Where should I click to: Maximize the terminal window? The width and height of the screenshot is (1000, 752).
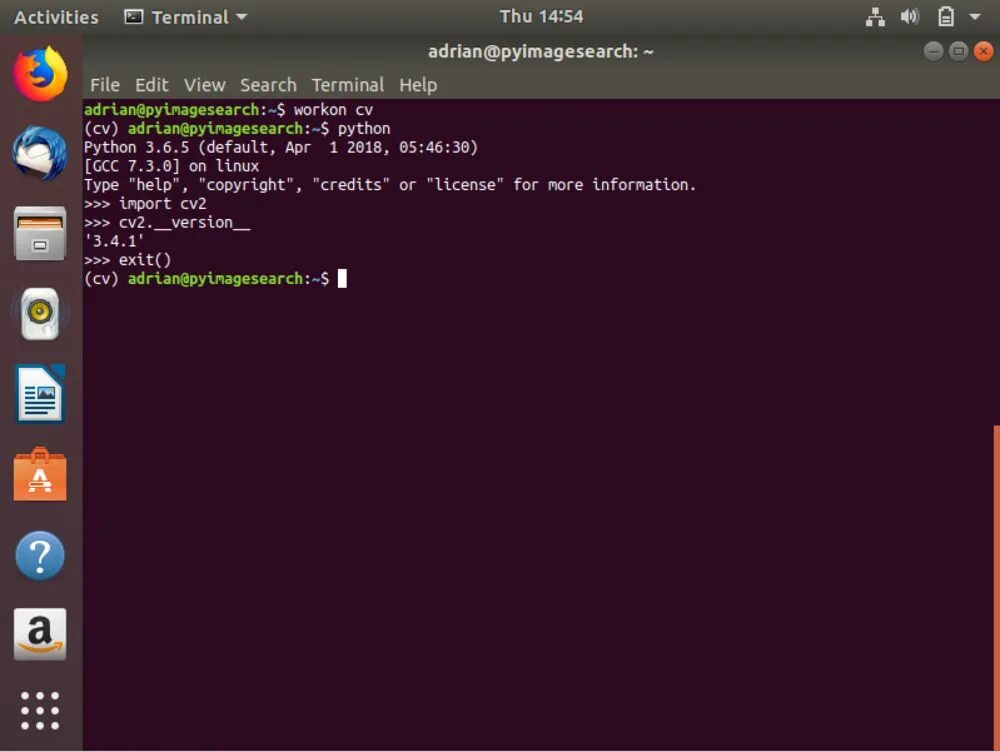point(958,51)
